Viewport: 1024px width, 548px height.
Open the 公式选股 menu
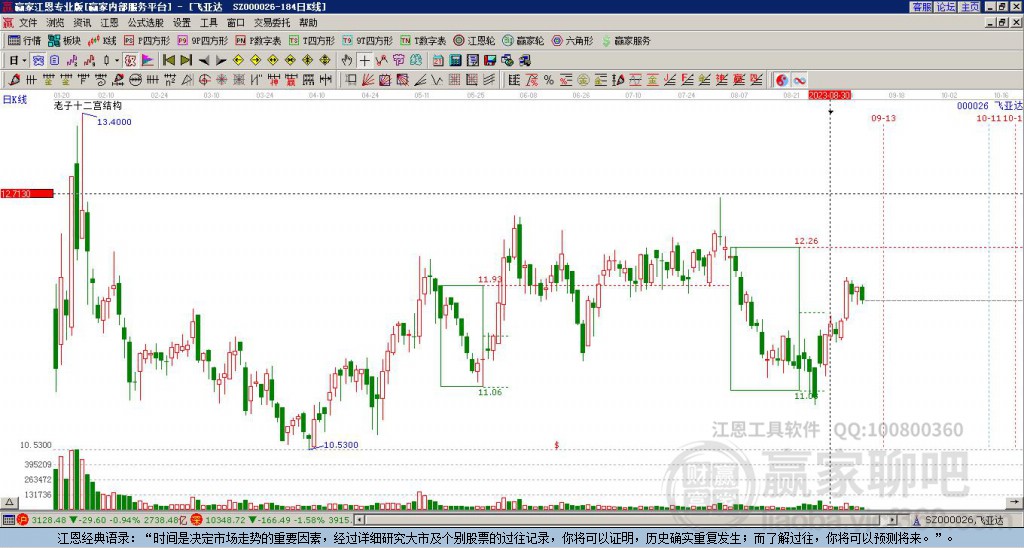(146, 23)
